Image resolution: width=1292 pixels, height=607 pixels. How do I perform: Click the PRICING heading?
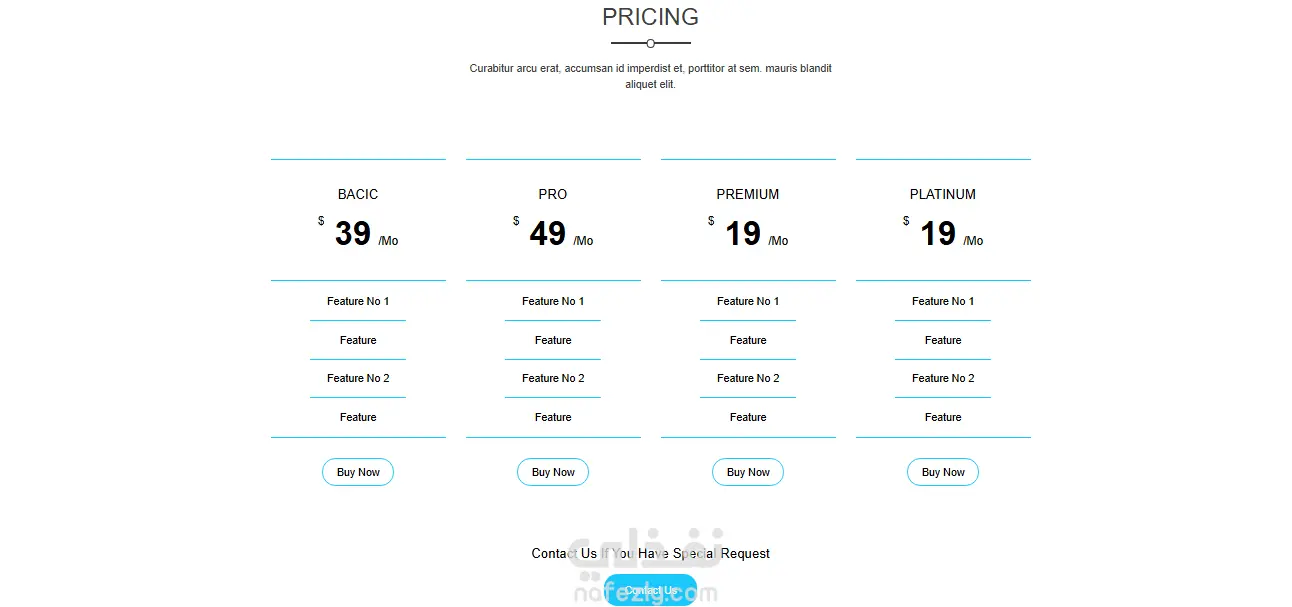651,17
